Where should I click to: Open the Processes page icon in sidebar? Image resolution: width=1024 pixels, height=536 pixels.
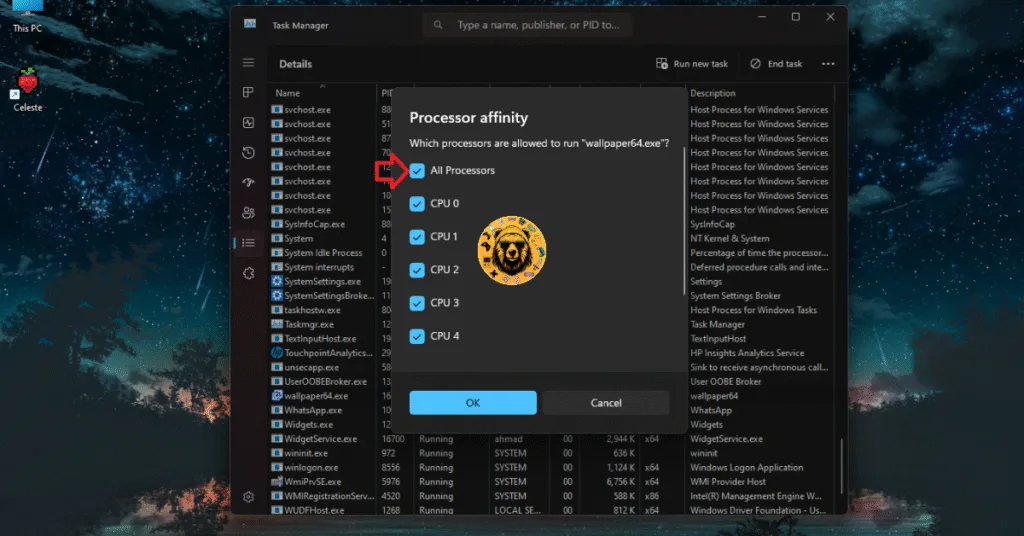pyautogui.click(x=248, y=93)
